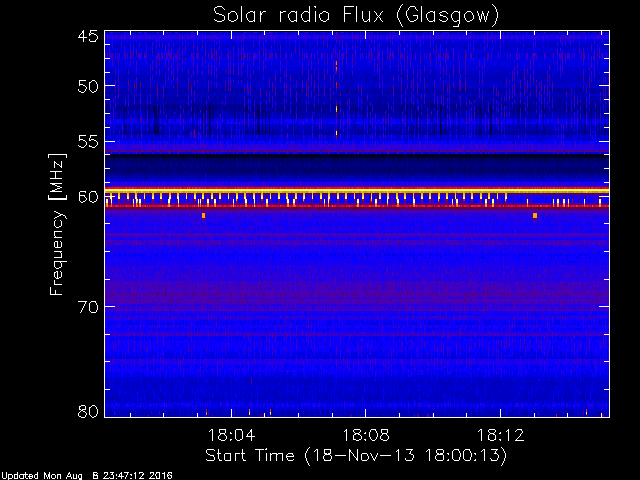Select the 80 frequency axis label

tap(88, 411)
